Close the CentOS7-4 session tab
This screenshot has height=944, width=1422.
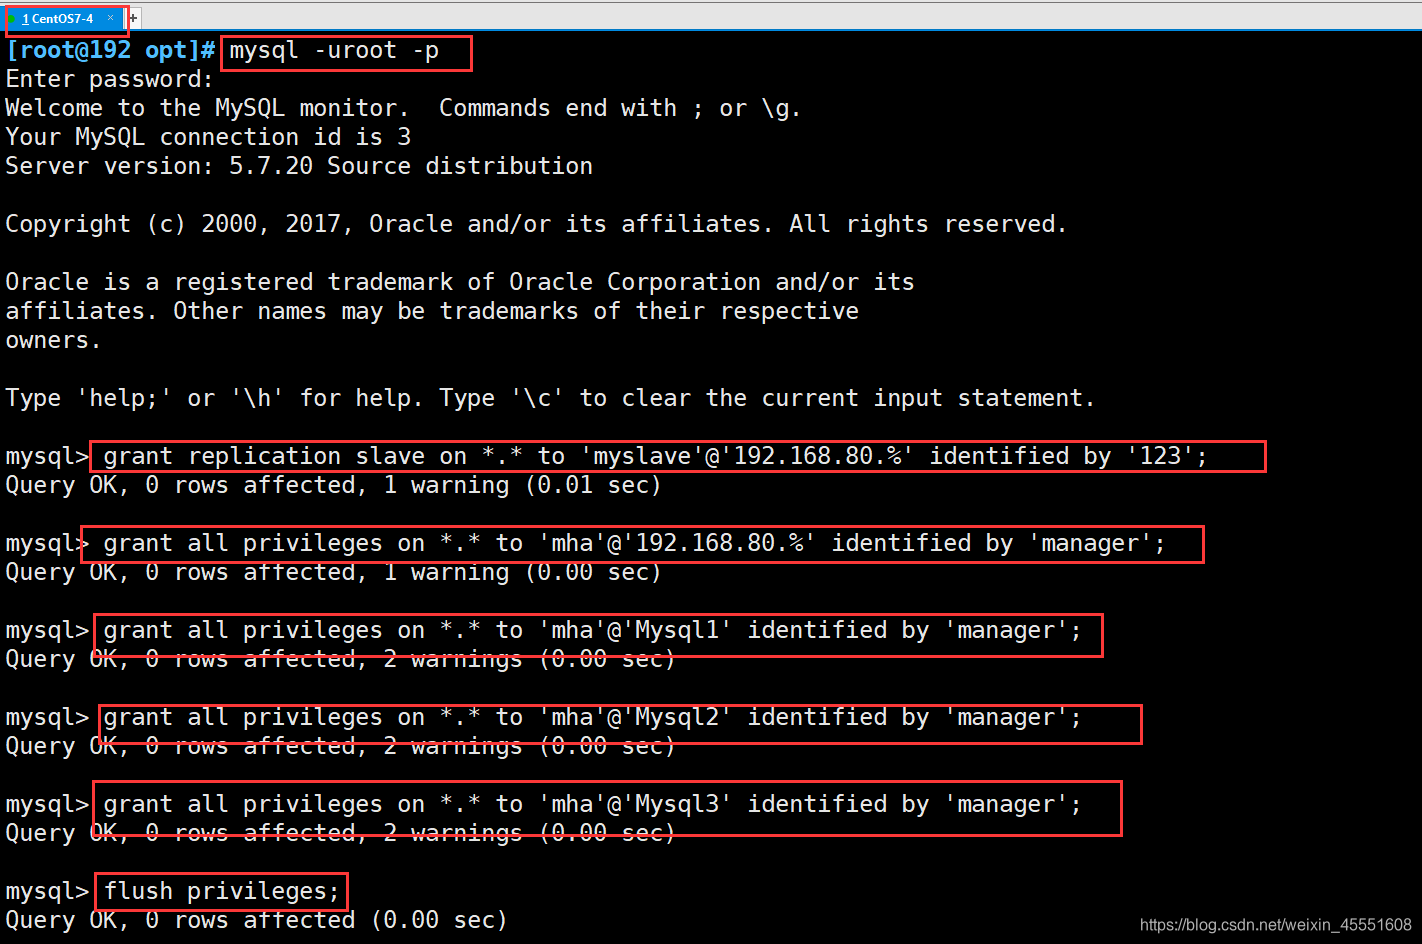[x=111, y=18]
